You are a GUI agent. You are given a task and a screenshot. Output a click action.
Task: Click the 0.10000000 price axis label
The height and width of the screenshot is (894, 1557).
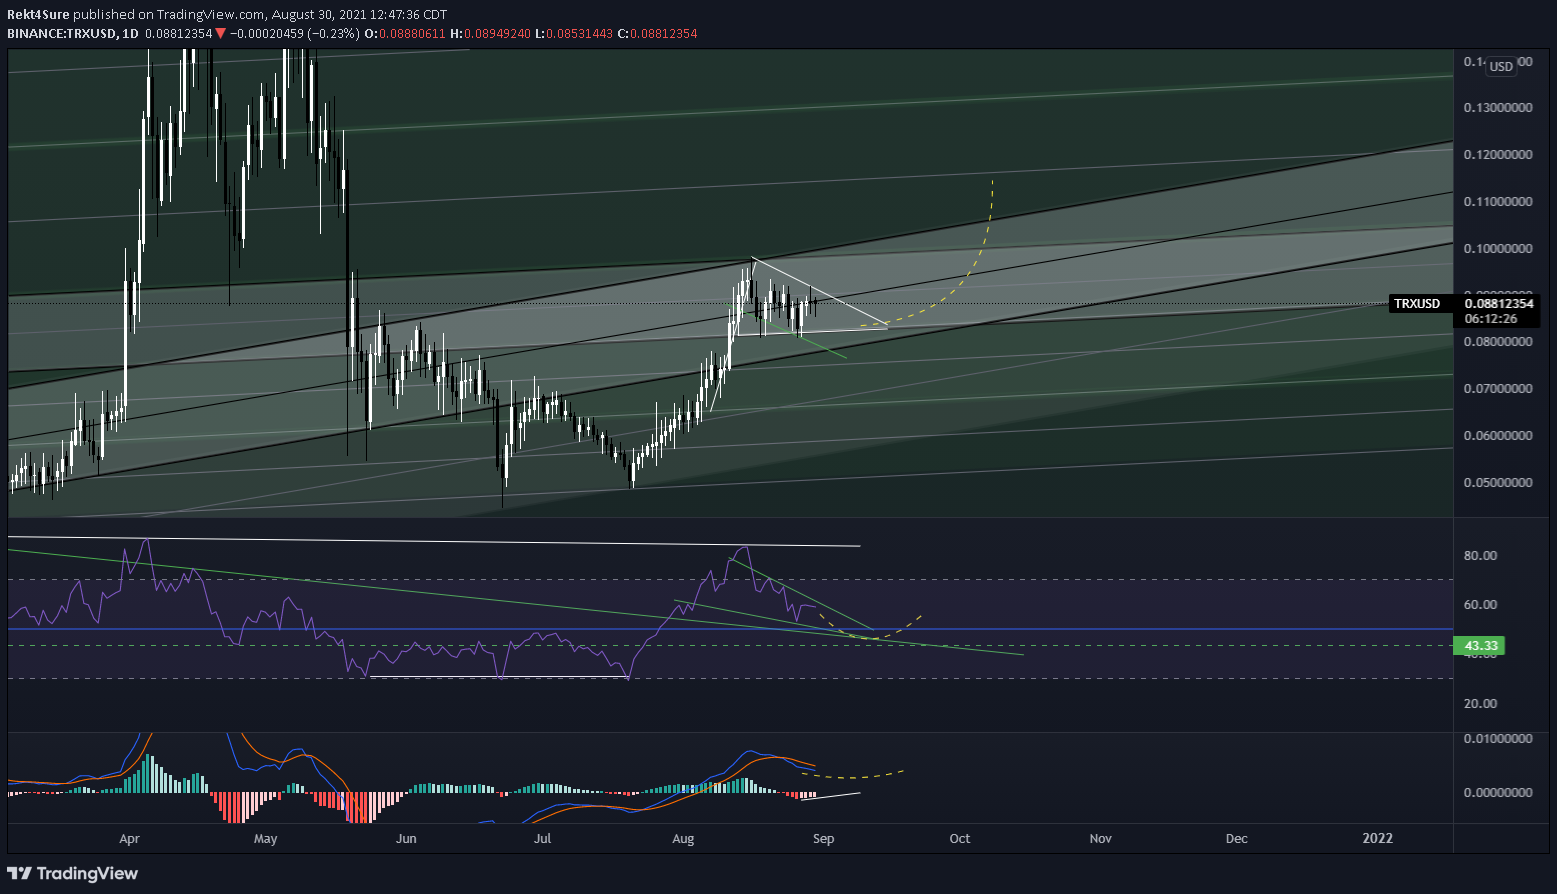coord(1497,248)
